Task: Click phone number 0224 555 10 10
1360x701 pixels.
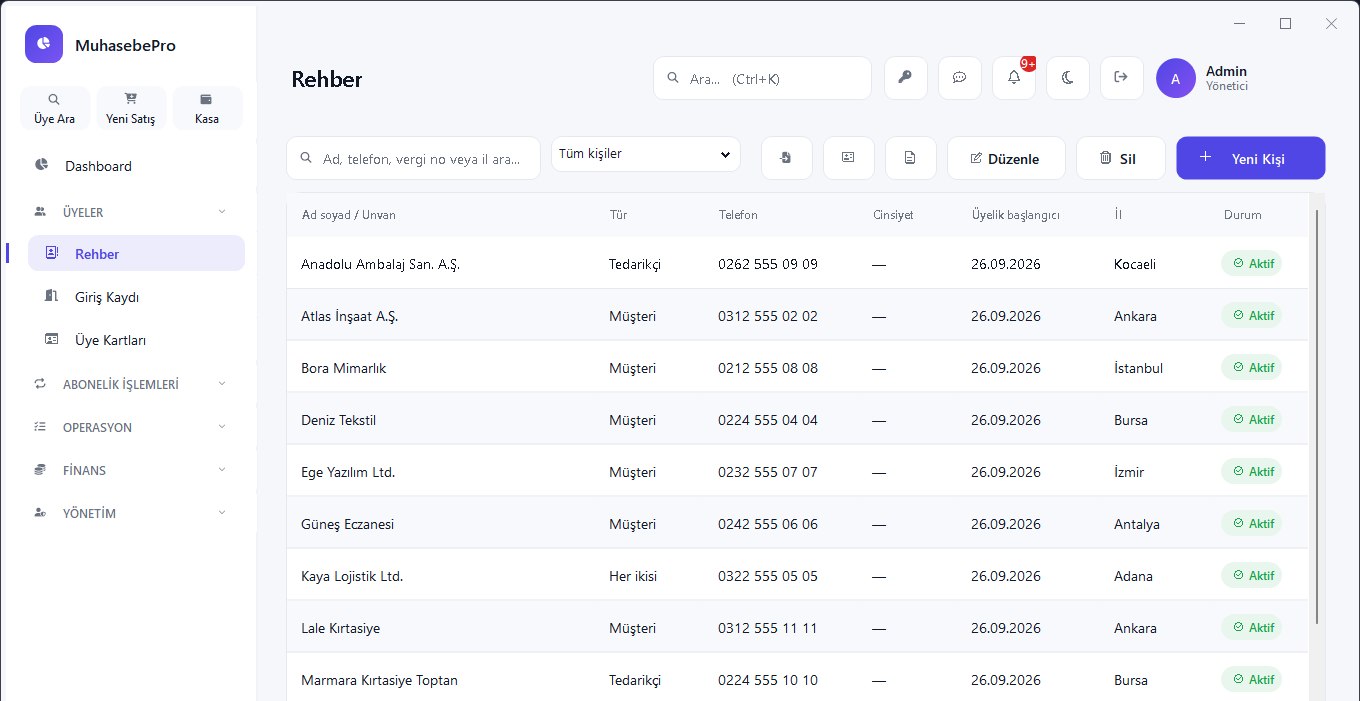Action: 768,680
